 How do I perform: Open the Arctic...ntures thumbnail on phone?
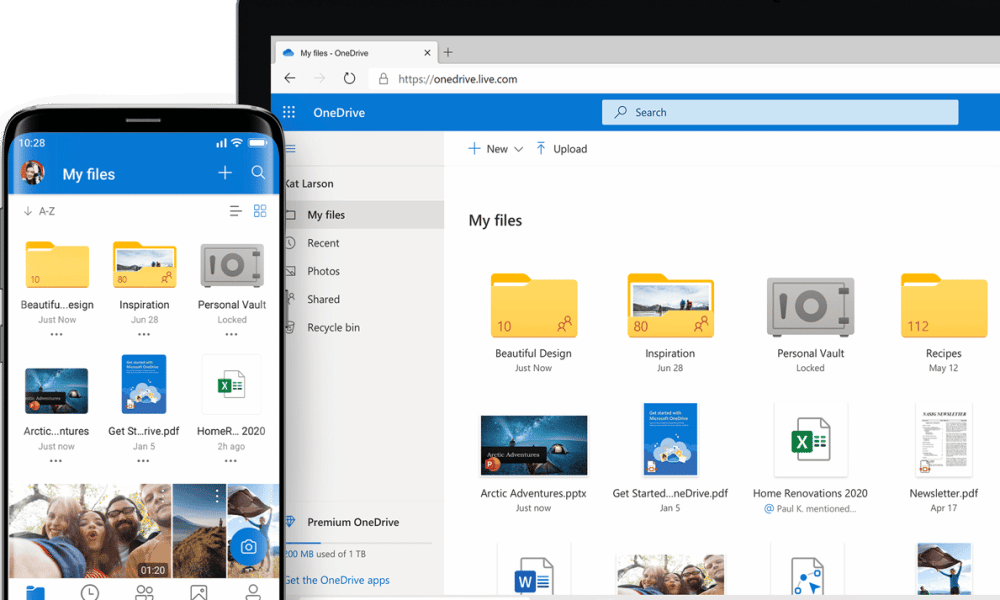pos(57,390)
